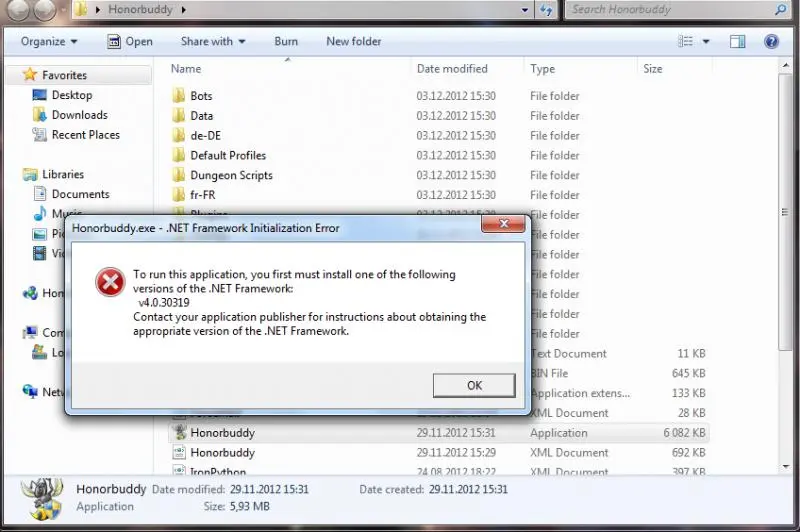The image size is (800, 532).
Task: Click the Bots folder icon
Action: pos(179,95)
